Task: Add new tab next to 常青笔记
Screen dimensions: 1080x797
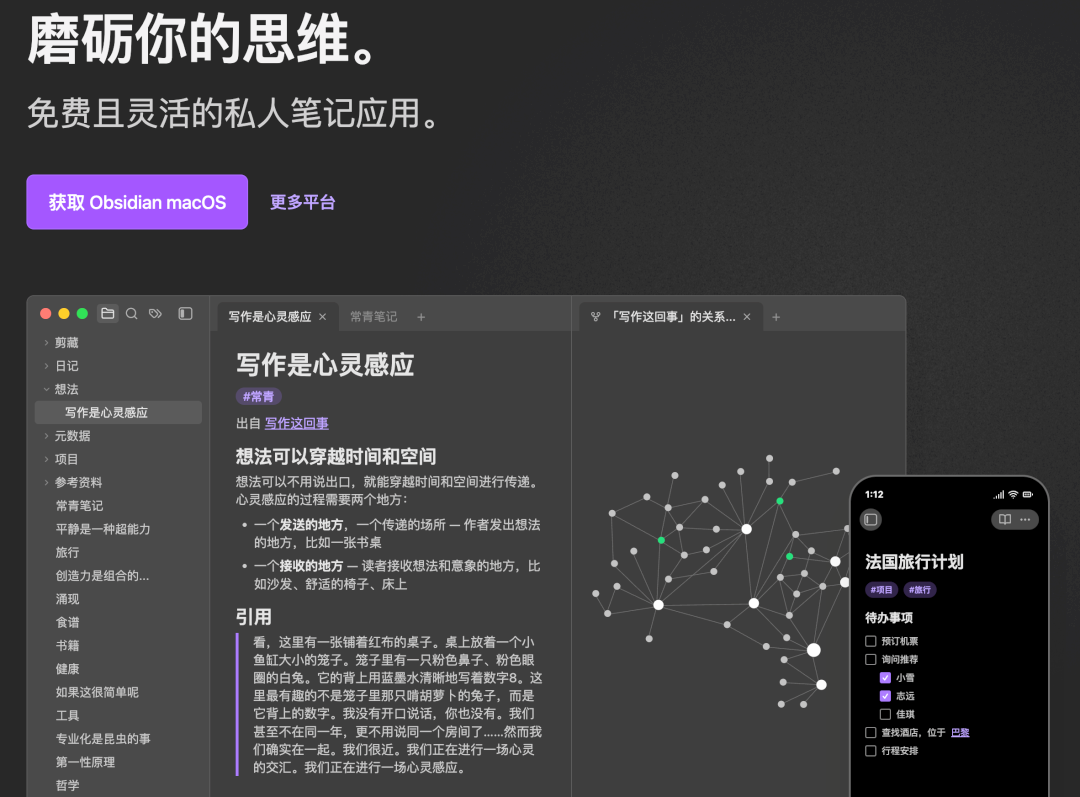Action: tap(421, 317)
